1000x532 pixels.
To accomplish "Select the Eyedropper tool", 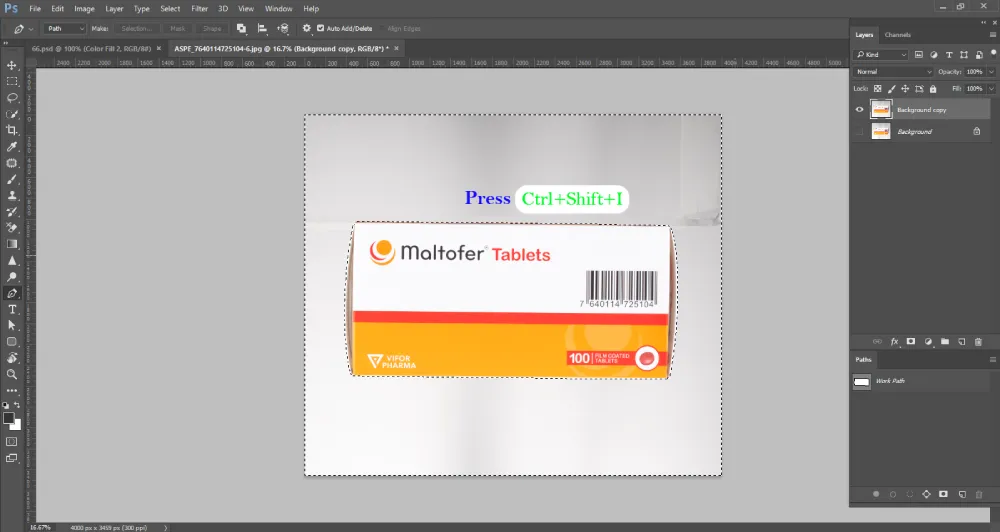I will point(11,147).
